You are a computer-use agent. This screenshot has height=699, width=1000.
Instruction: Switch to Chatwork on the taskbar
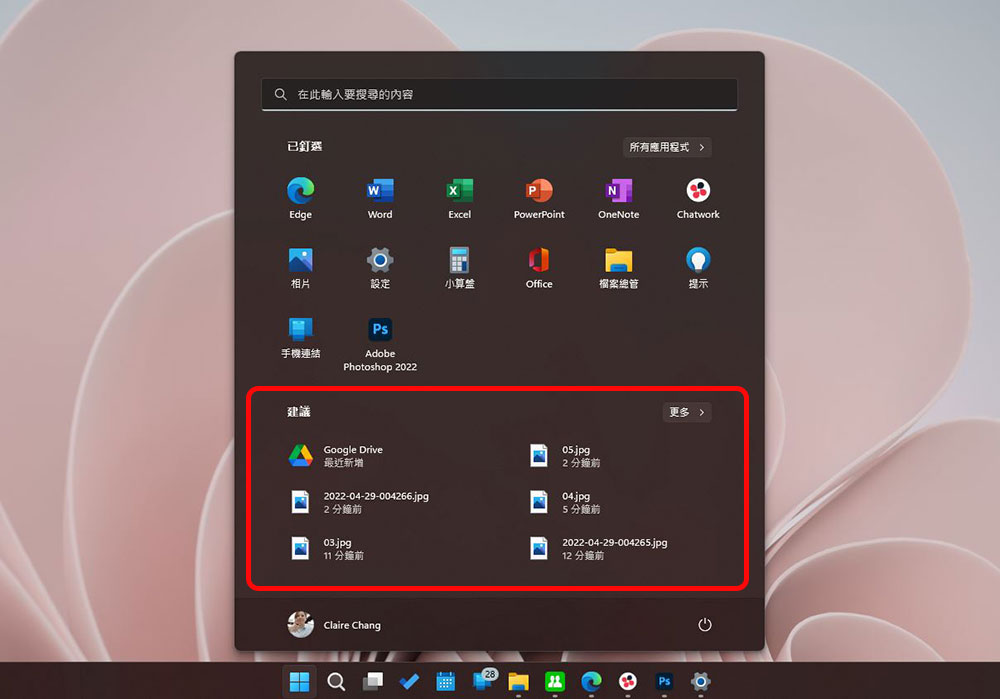coord(628,682)
